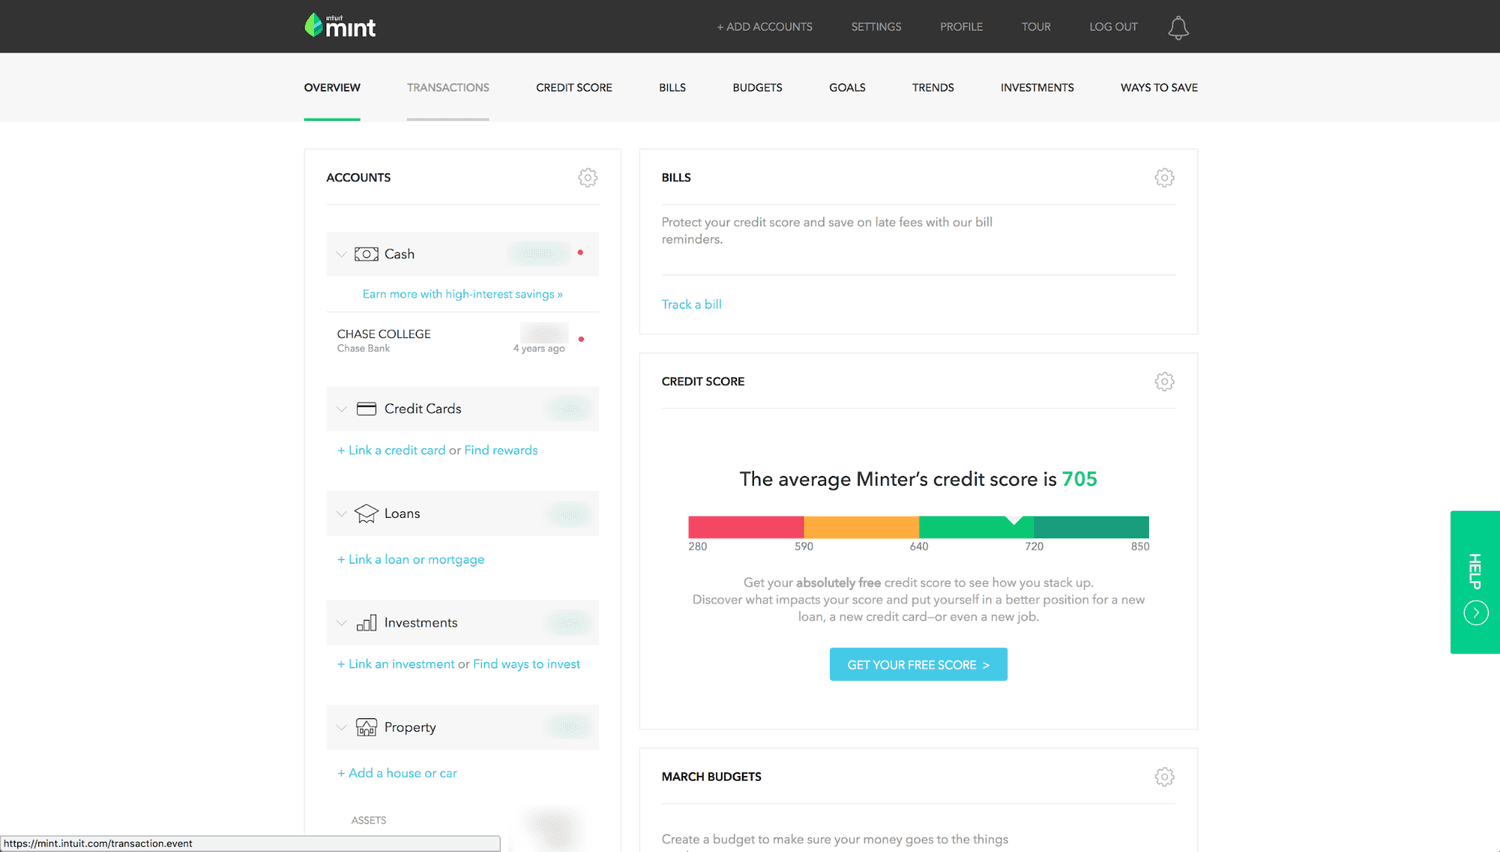
Task: Click red alert dot beside Cash
Action: 580,252
